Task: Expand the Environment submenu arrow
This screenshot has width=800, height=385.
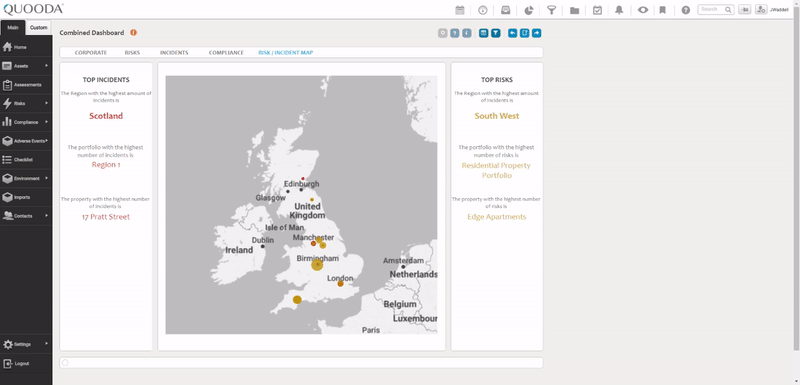Action: (x=46, y=178)
